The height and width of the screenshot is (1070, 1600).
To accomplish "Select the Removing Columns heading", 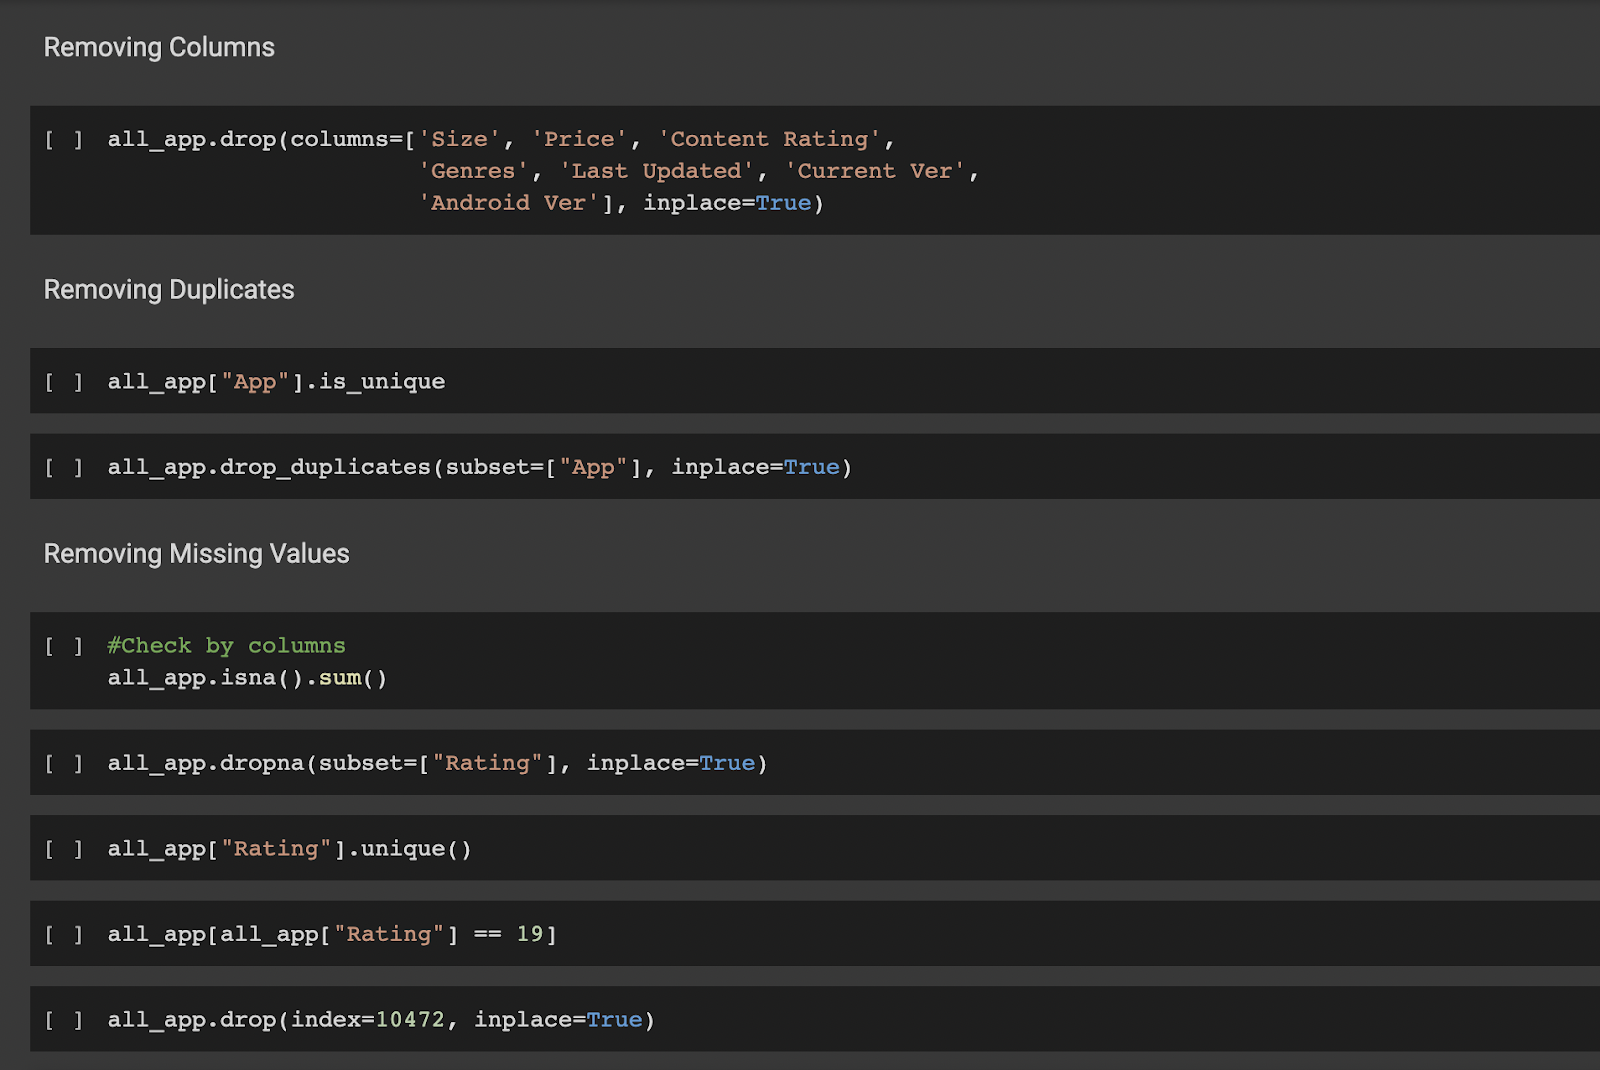I will click(x=159, y=47).
